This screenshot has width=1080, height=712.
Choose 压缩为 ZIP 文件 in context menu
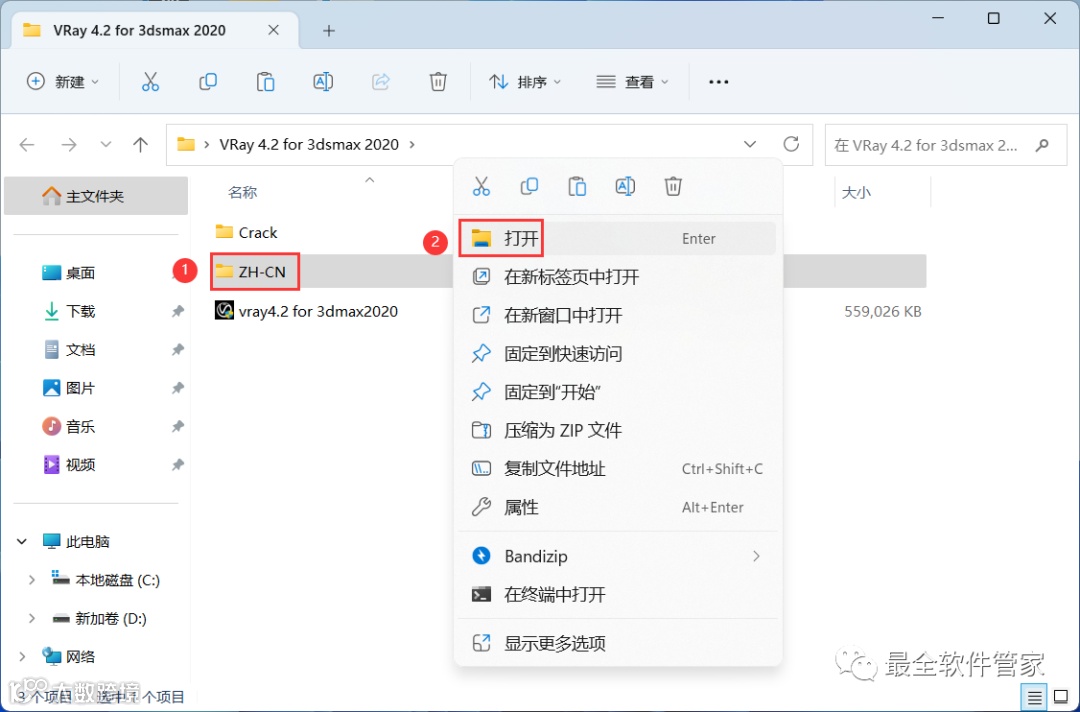coord(618,430)
